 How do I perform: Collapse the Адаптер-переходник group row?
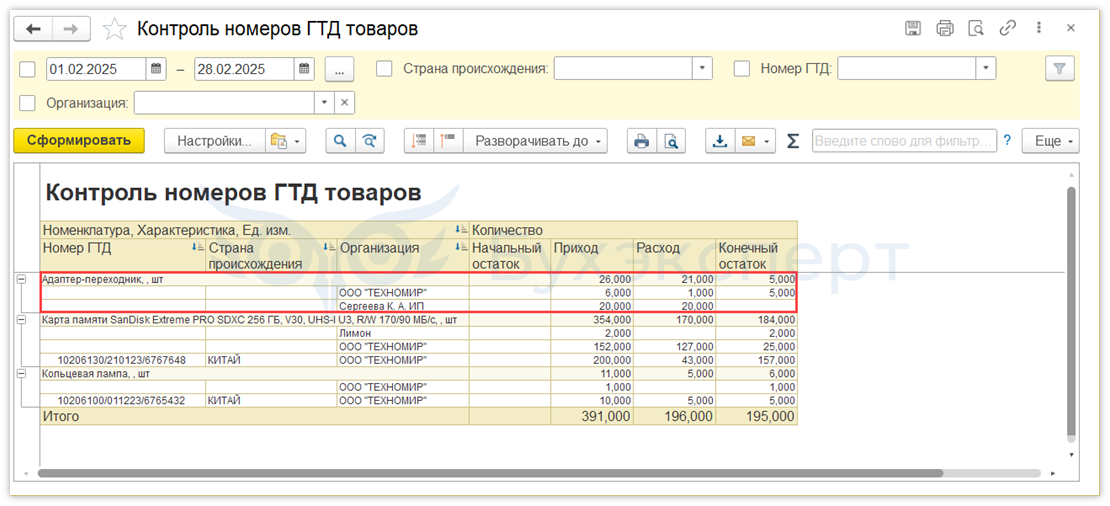coord(20,279)
